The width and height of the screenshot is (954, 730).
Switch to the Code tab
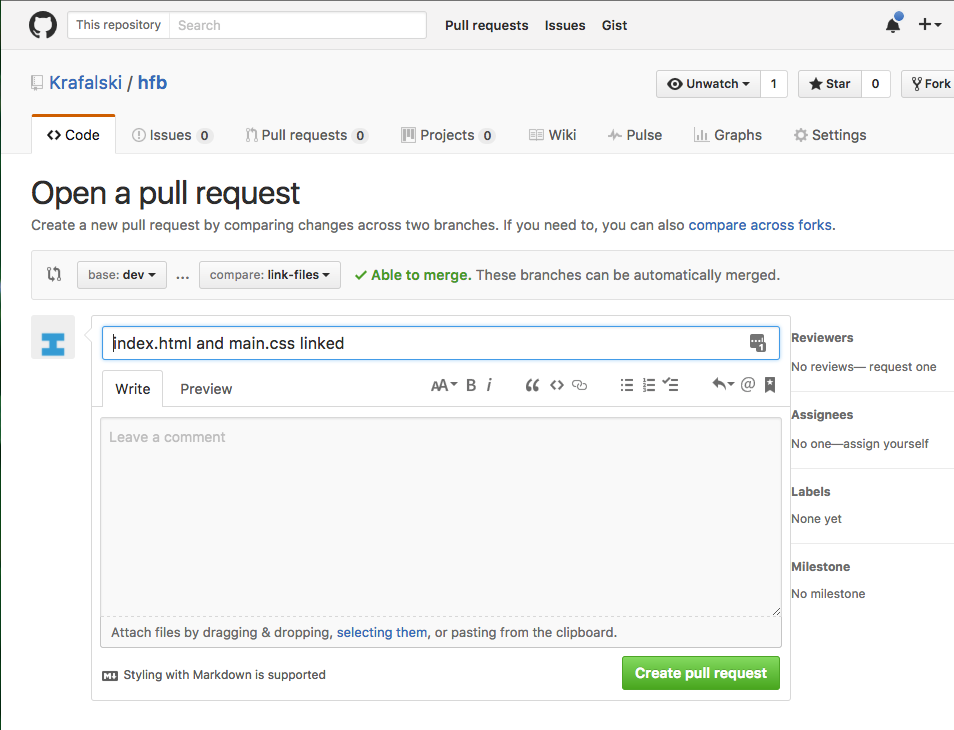tap(74, 135)
